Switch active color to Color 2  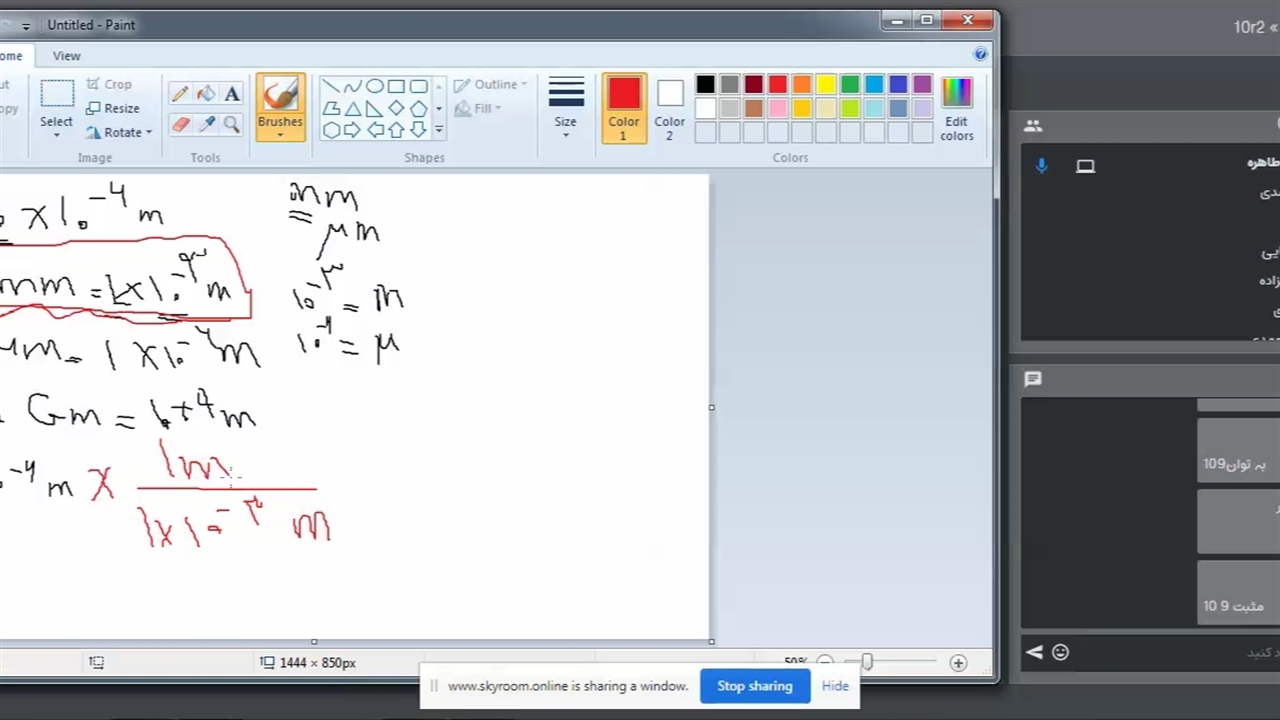669,108
